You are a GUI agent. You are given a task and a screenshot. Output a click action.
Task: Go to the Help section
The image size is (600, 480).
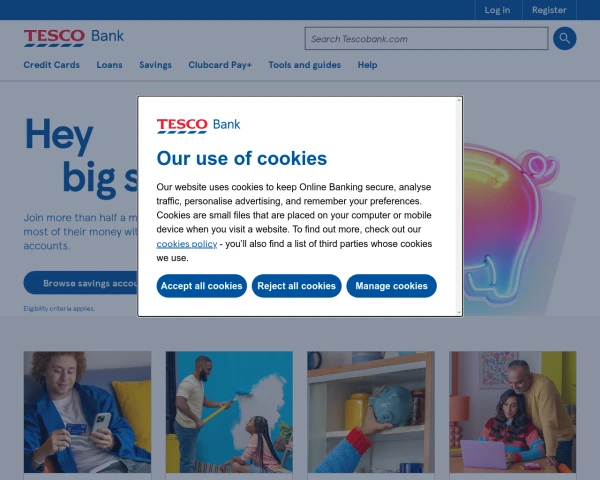point(367,65)
